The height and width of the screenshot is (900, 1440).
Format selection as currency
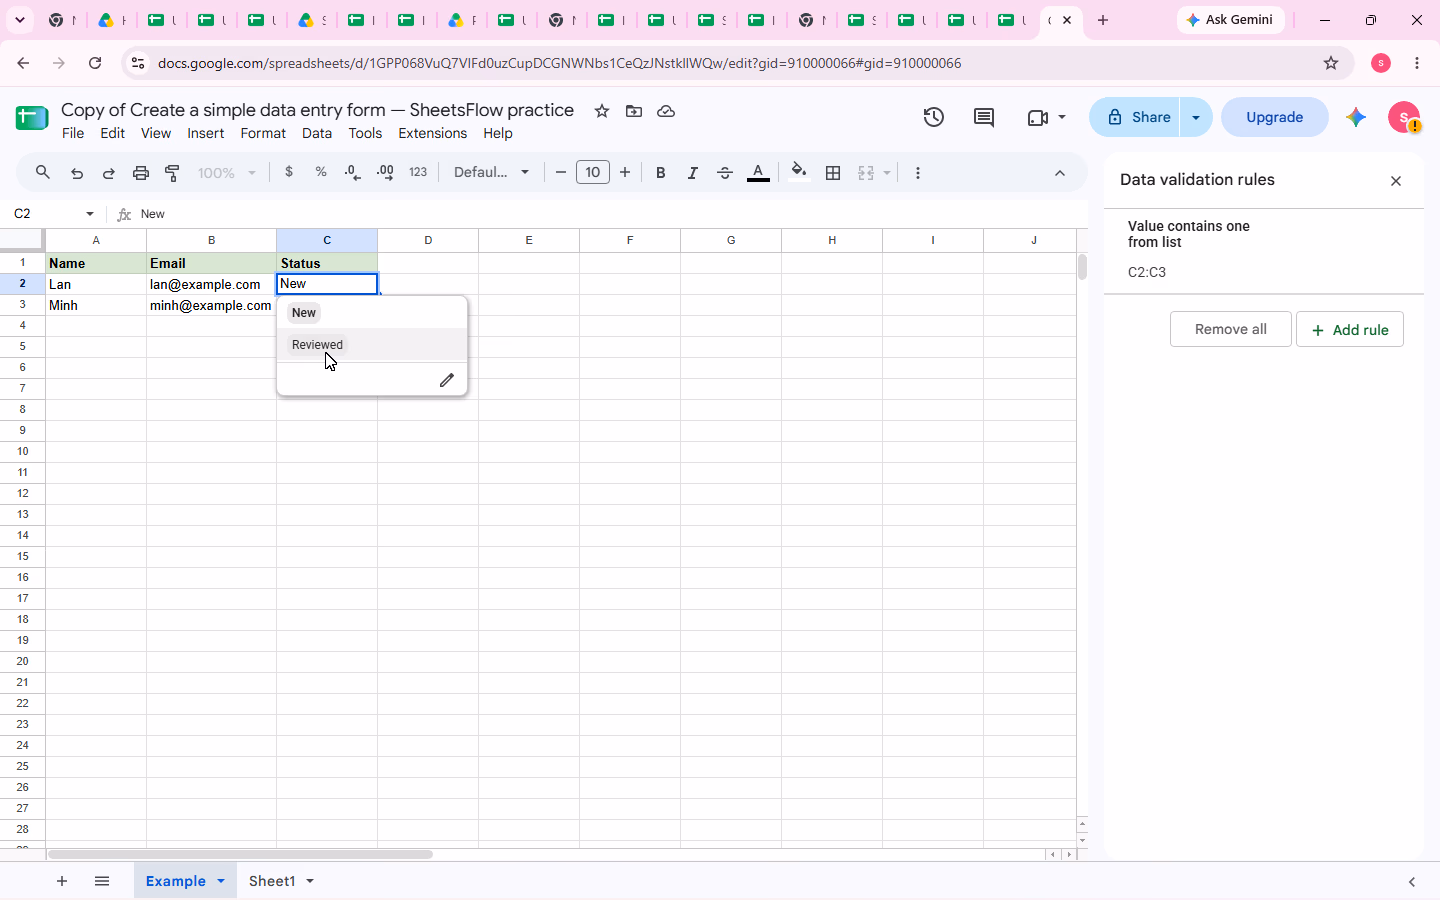pyautogui.click(x=289, y=172)
